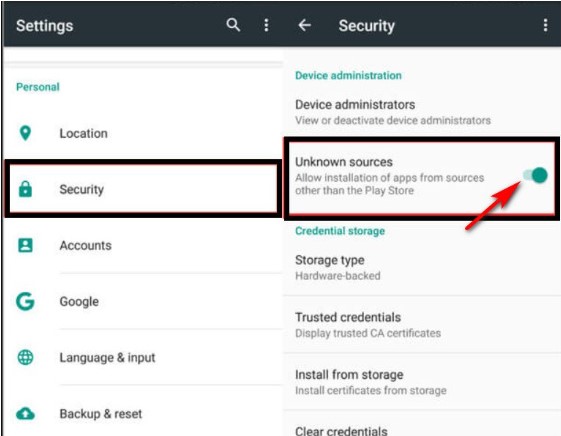Tap the Security padlock icon
Image resolution: width=561 pixels, height=436 pixels.
click(25, 189)
